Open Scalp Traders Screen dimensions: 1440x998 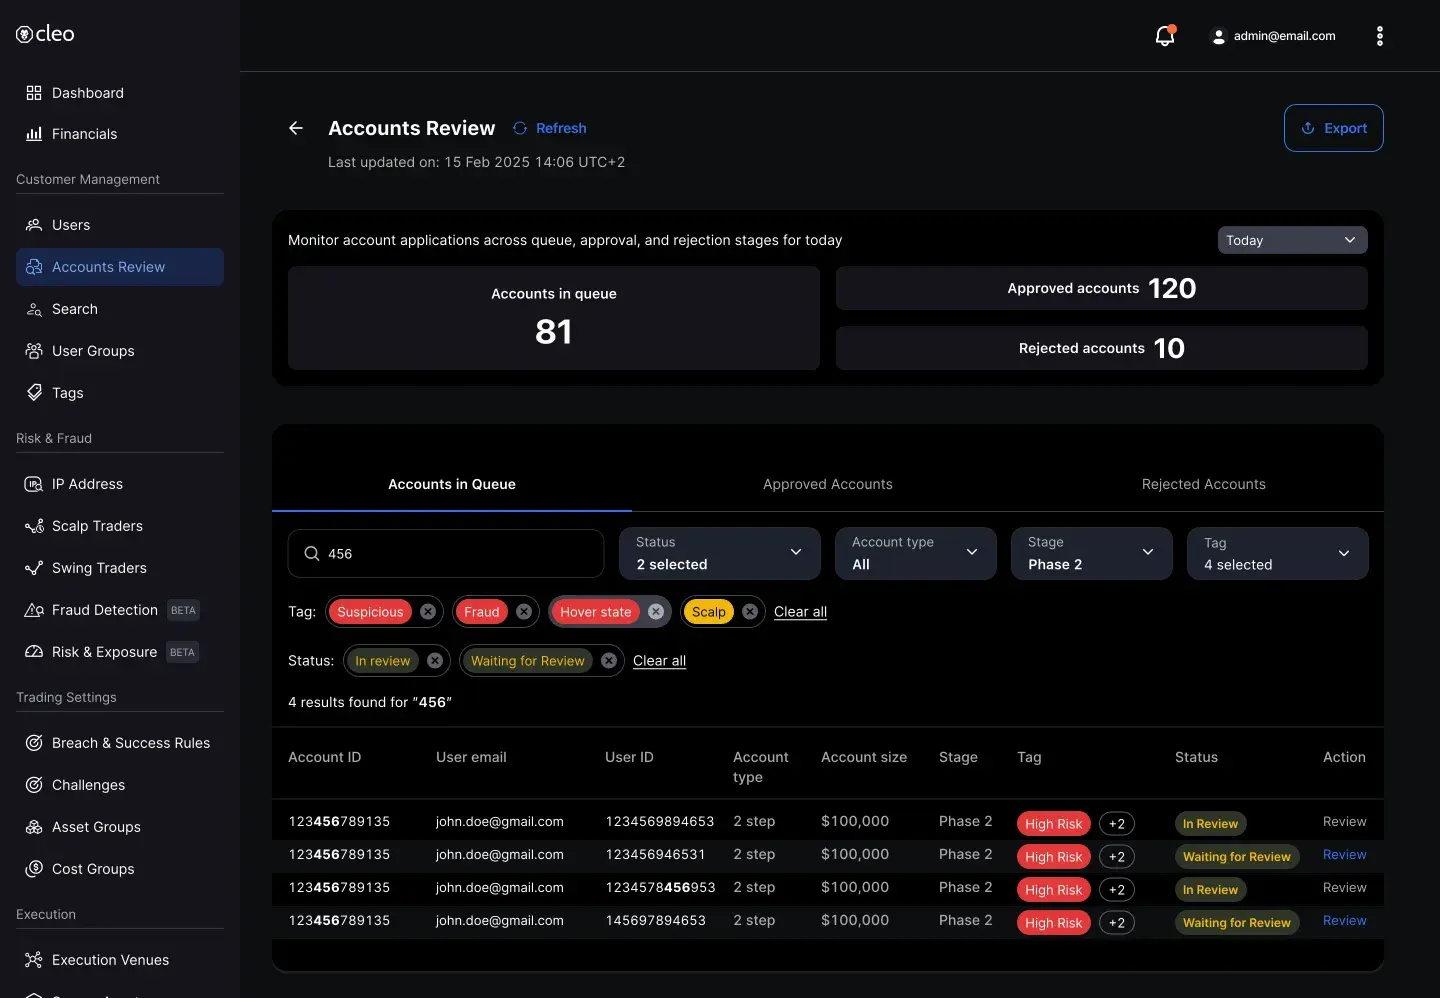[120, 526]
